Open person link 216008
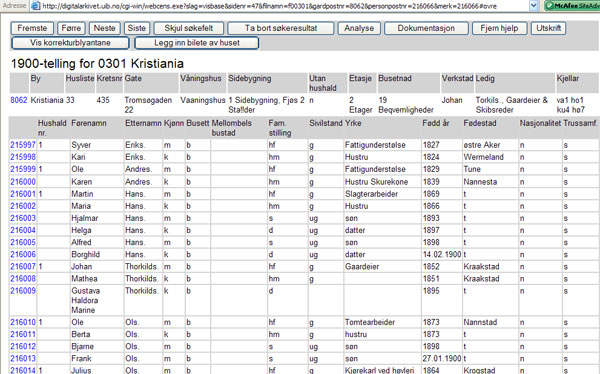600x374 pixels. tap(23, 279)
